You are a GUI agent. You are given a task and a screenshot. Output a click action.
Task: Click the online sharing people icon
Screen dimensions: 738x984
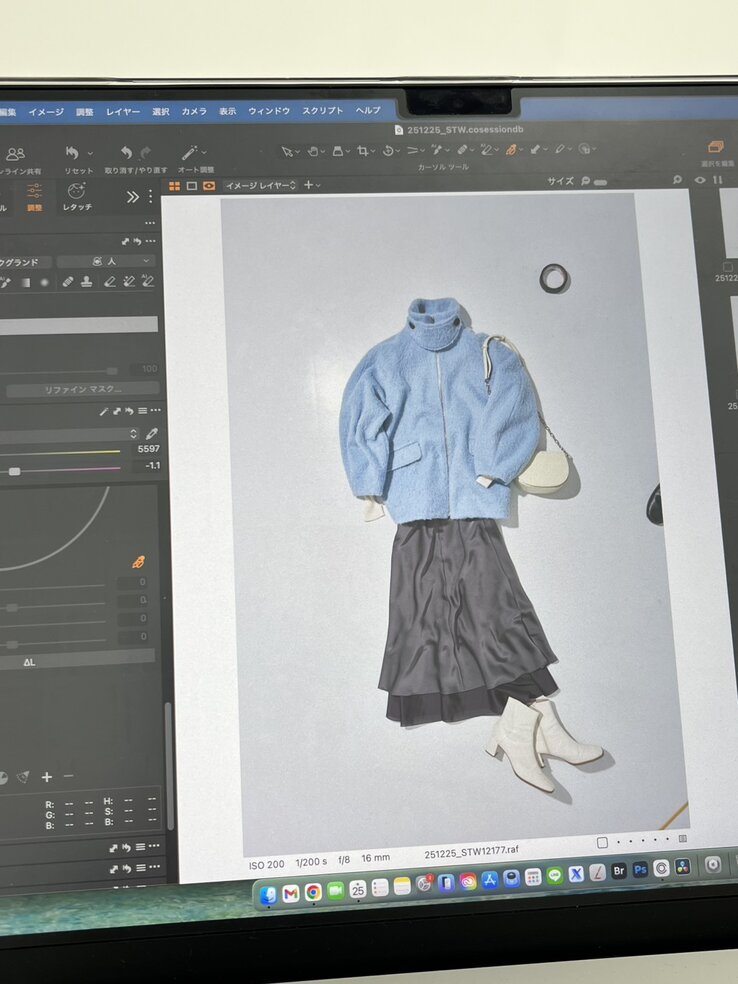pos(16,154)
